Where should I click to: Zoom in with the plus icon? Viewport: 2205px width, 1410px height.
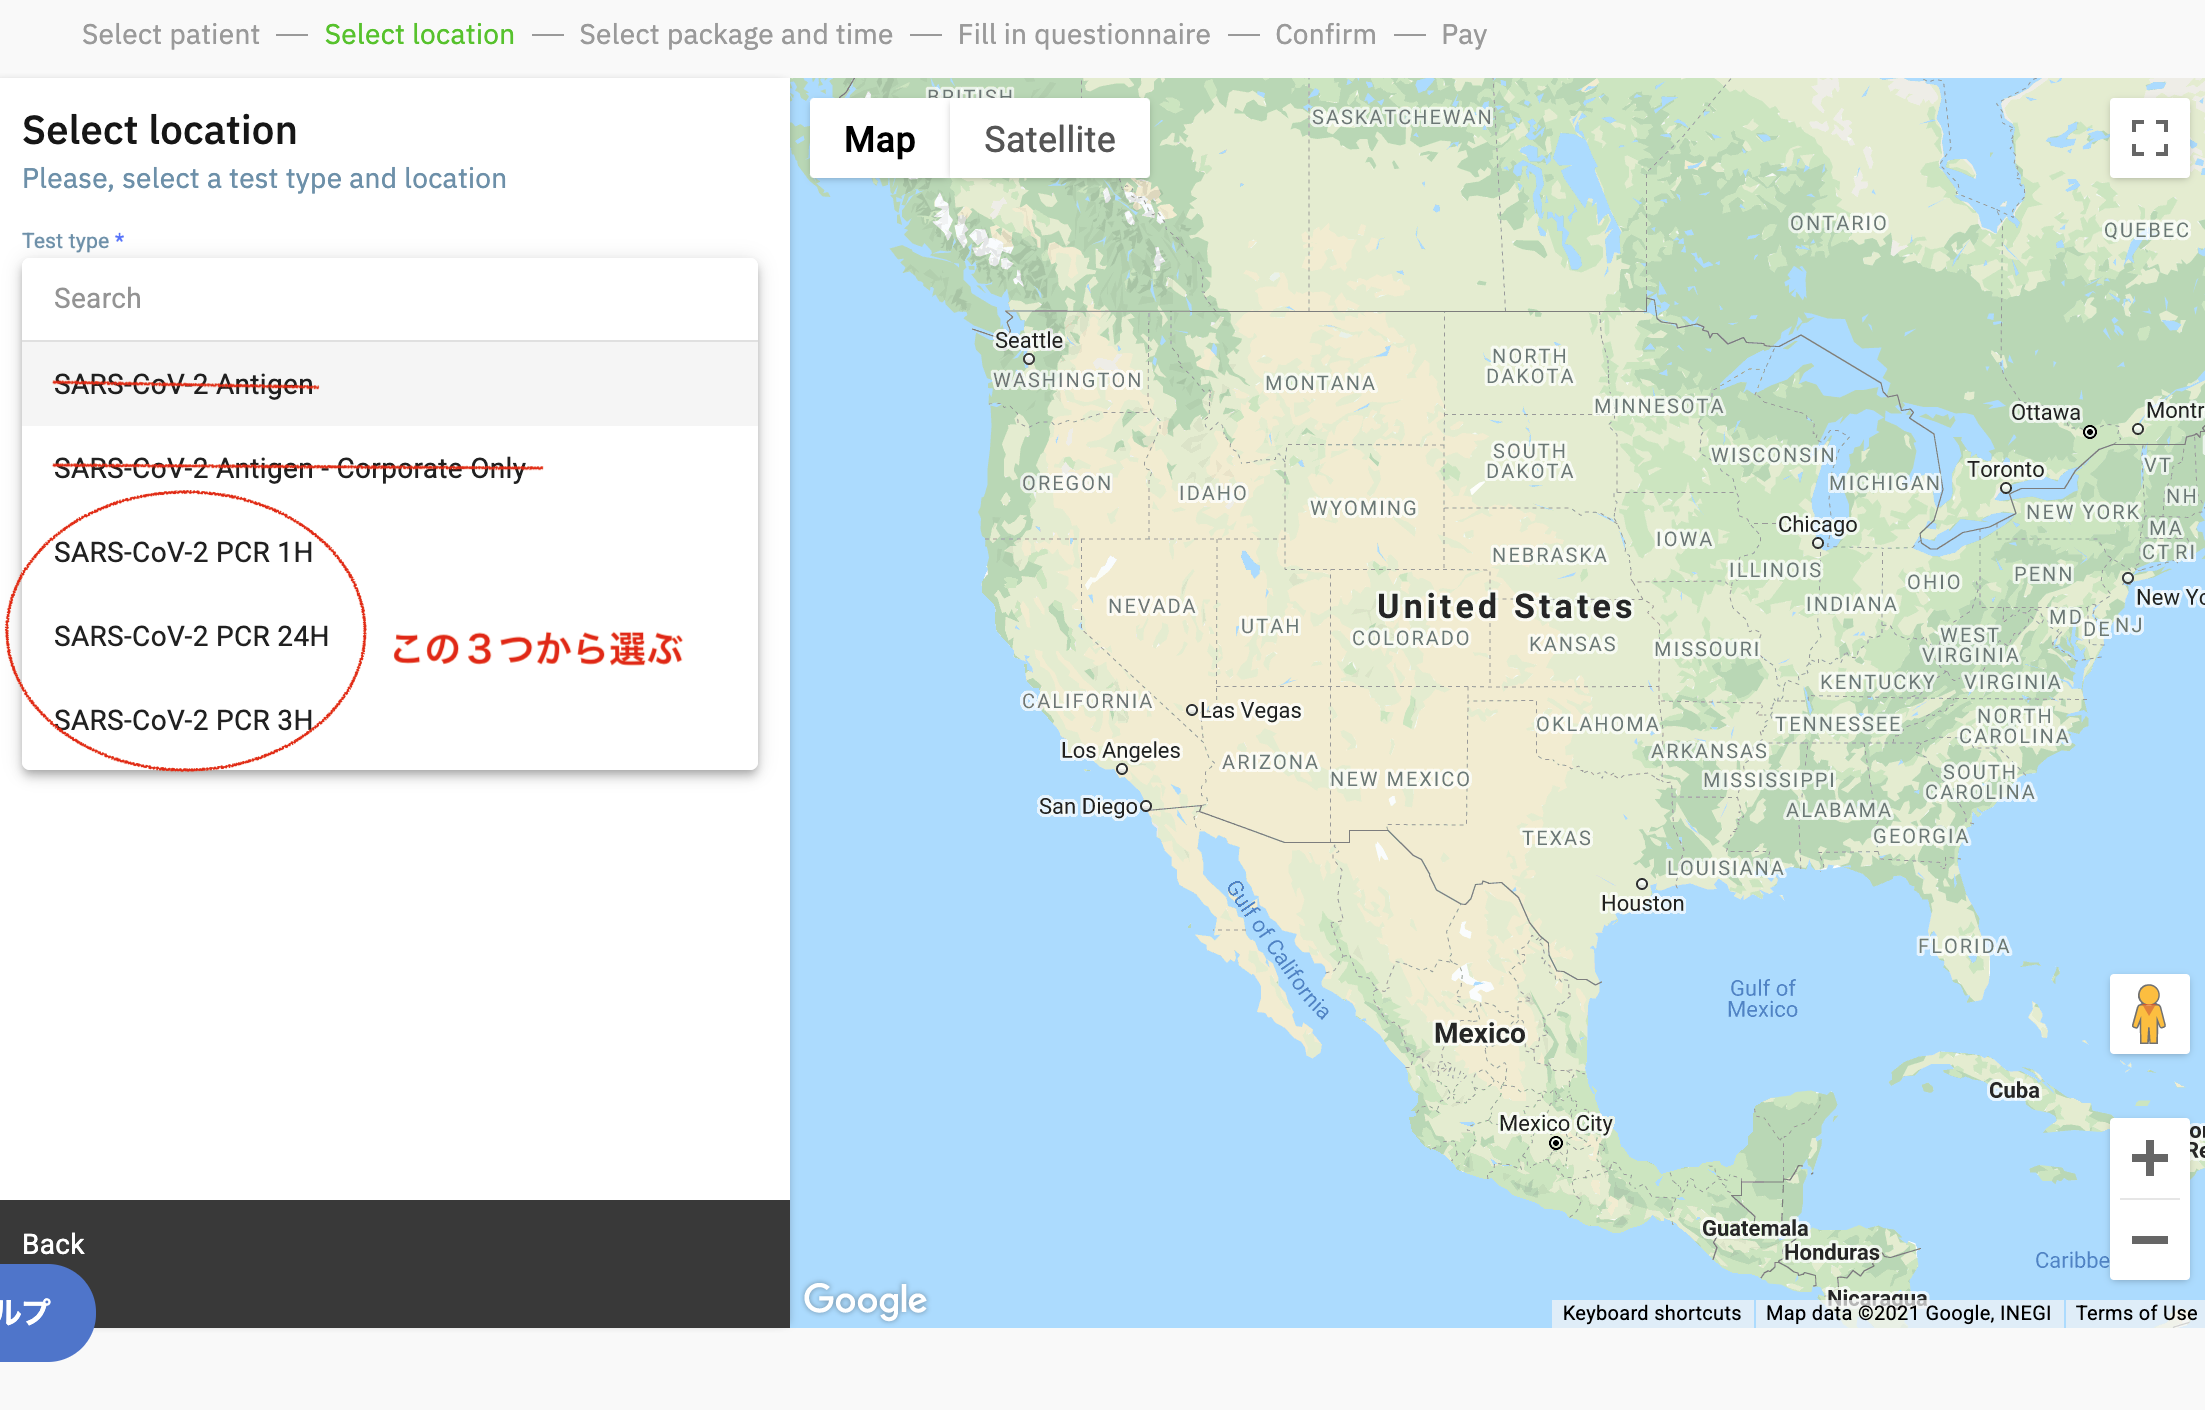click(x=2149, y=1158)
